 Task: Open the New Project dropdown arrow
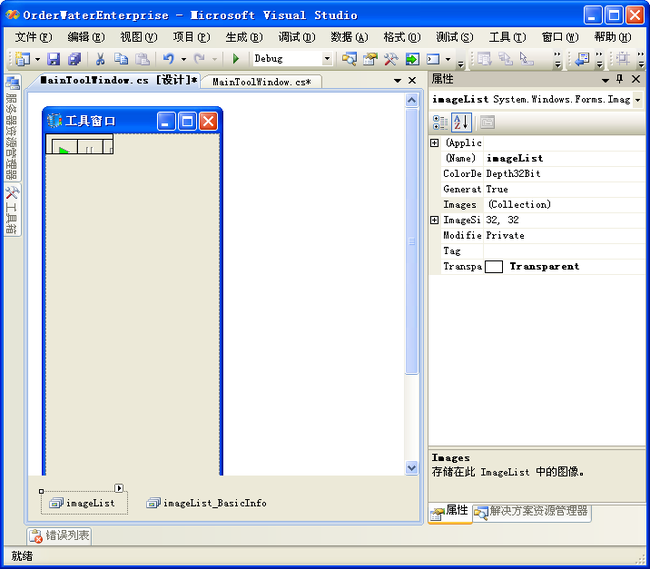[37, 59]
